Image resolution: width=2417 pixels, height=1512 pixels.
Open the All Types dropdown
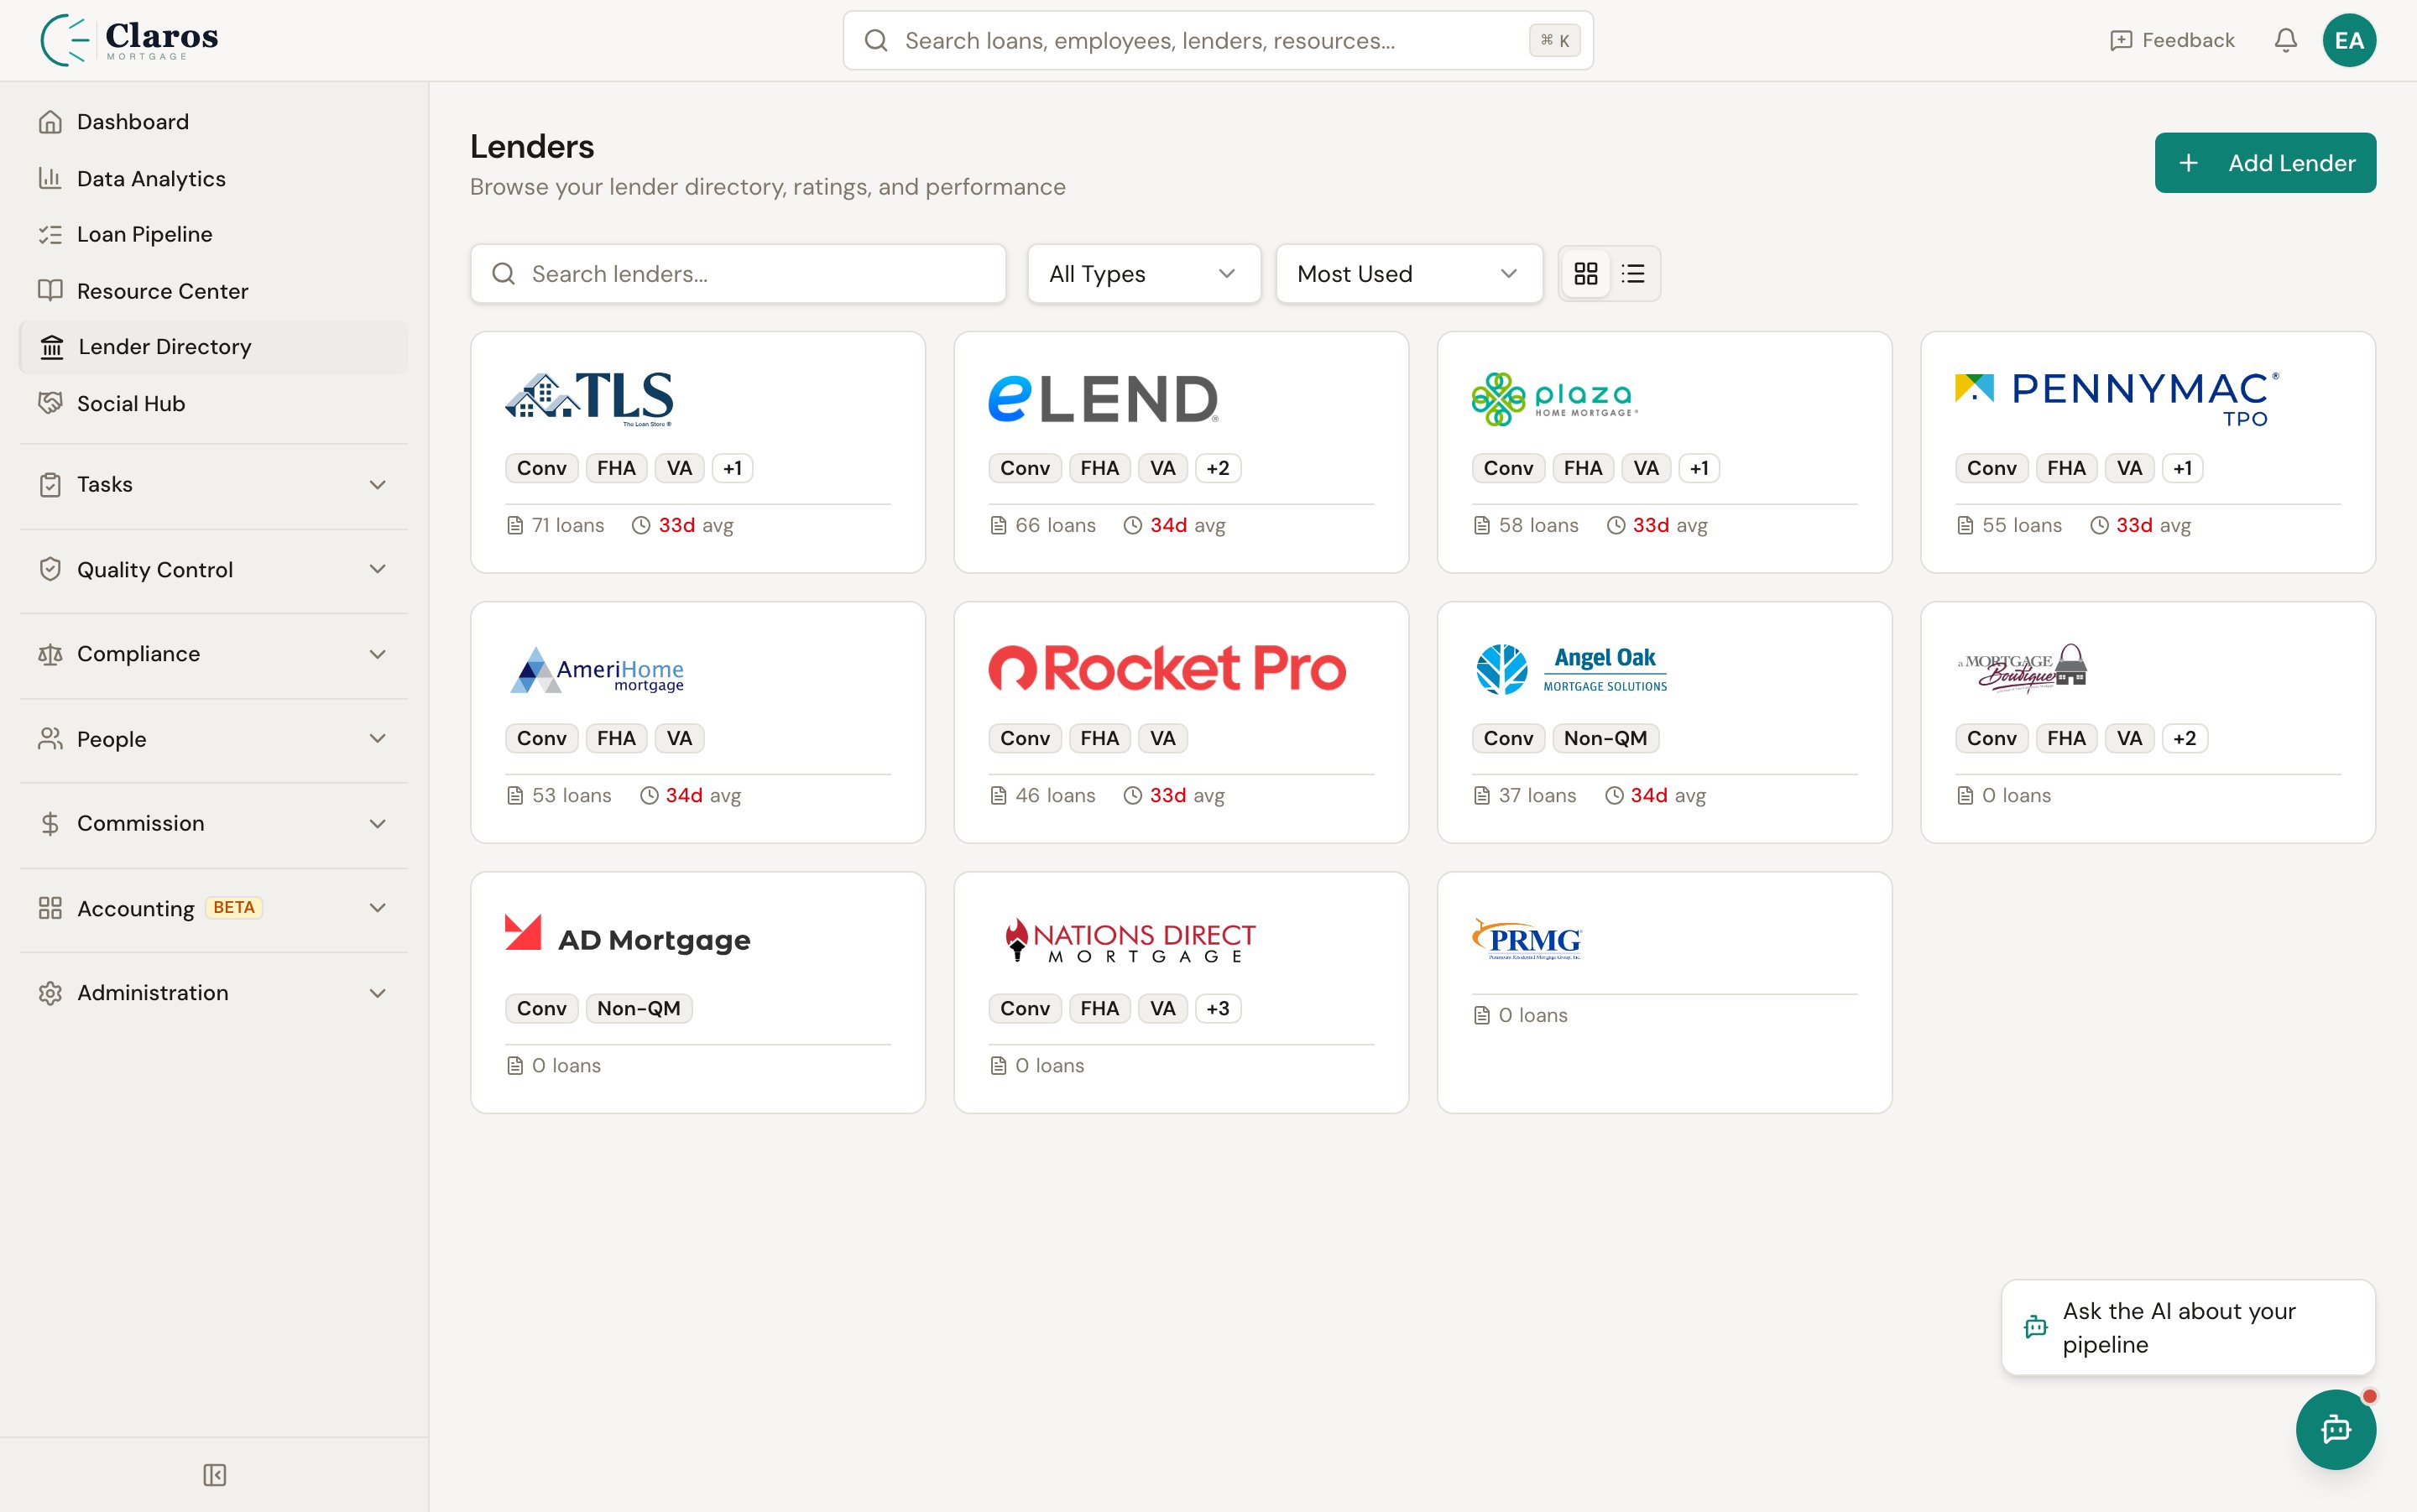1144,274
